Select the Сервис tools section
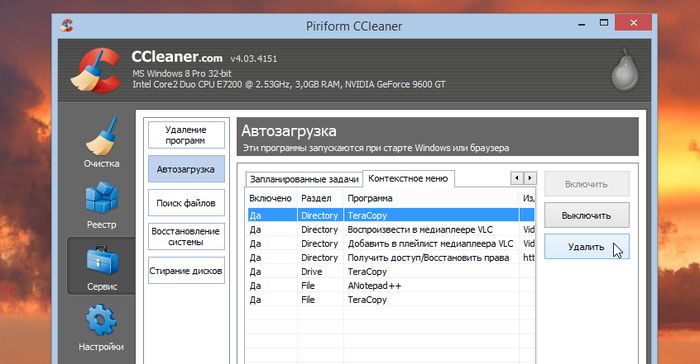This screenshot has width=700, height=364. (x=102, y=266)
